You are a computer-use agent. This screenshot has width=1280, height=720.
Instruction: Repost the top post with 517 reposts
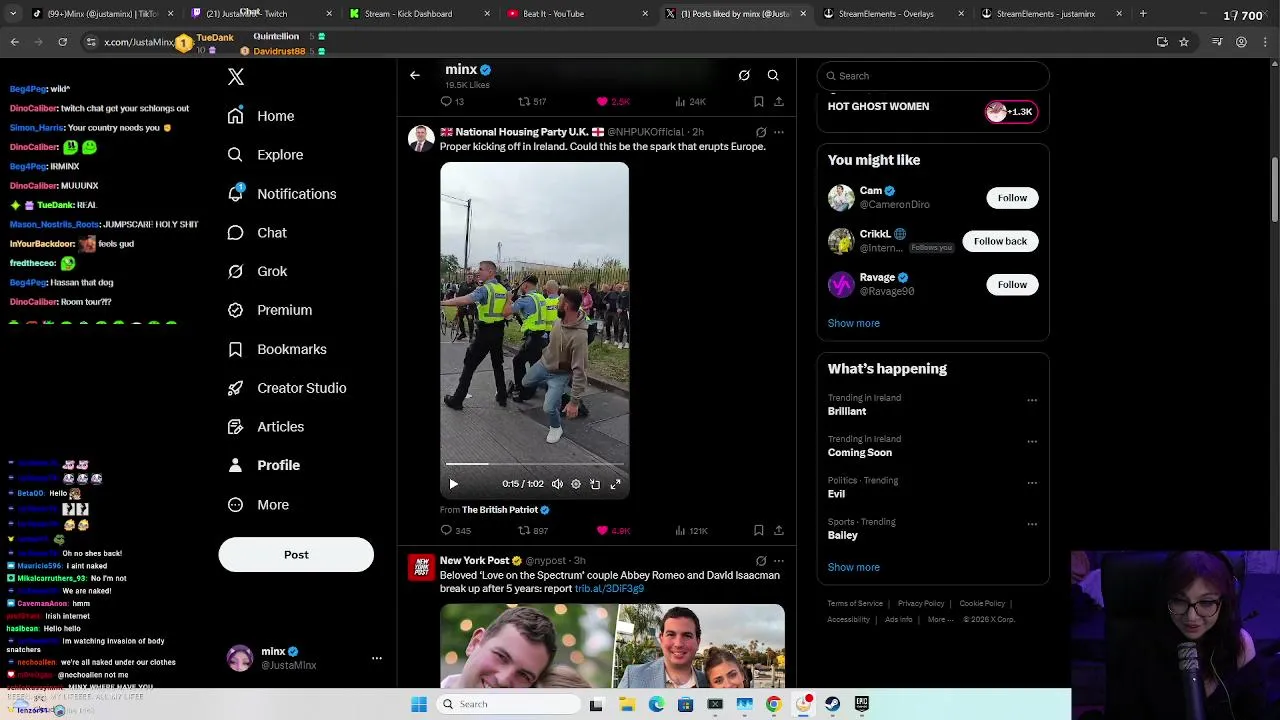(532, 101)
